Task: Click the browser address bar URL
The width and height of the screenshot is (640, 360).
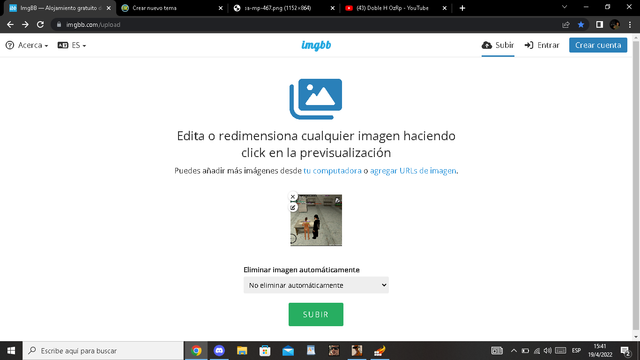Action: (x=93, y=24)
